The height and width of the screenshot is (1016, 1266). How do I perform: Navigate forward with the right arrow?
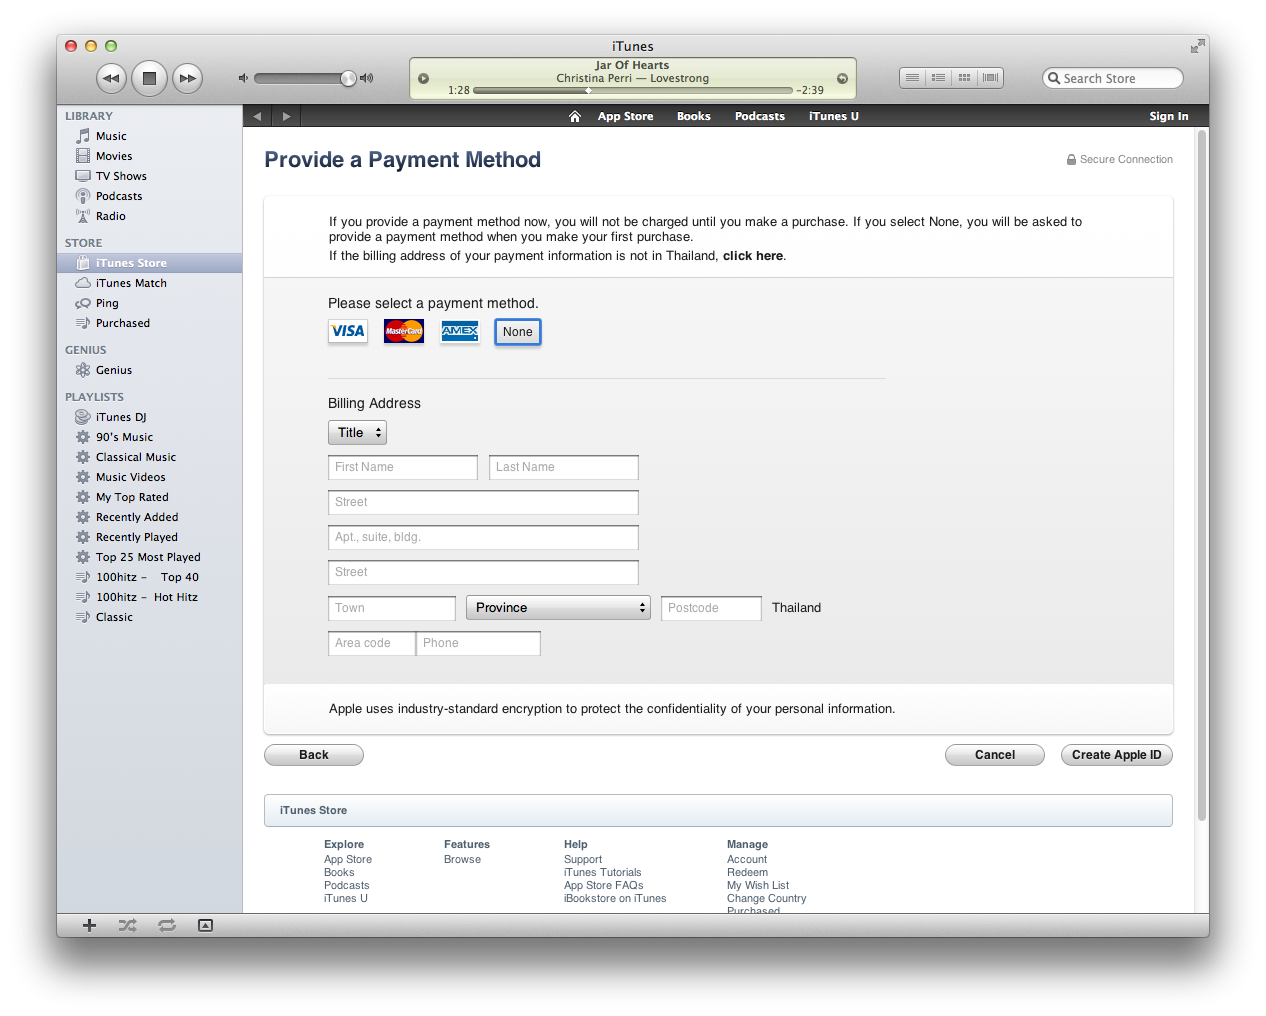(x=287, y=116)
